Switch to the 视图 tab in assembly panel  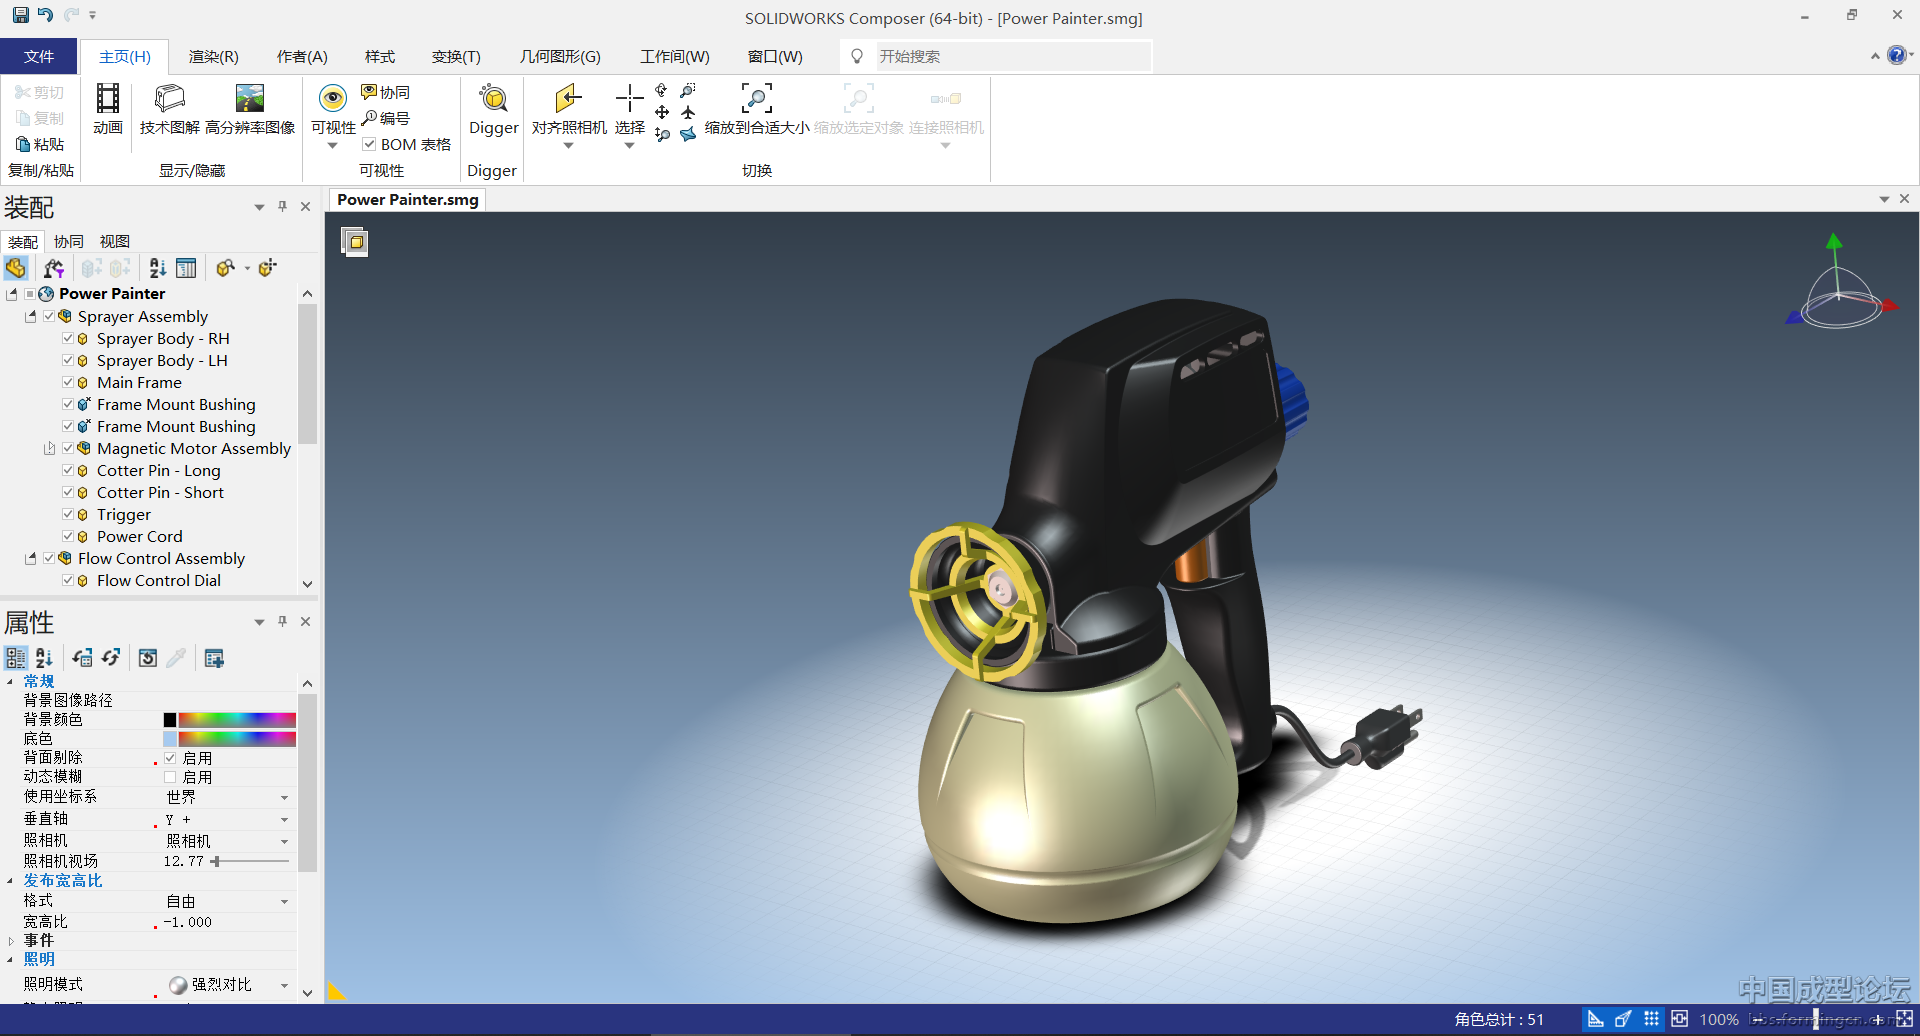point(114,241)
